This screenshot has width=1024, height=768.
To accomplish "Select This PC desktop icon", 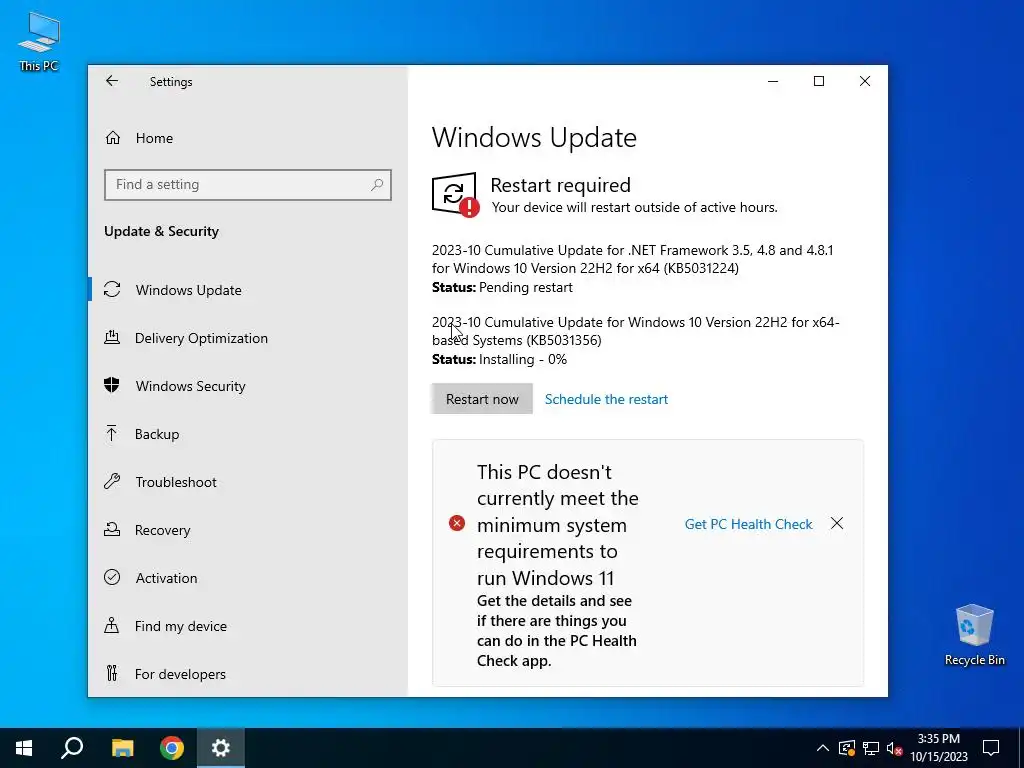I will coord(39,42).
